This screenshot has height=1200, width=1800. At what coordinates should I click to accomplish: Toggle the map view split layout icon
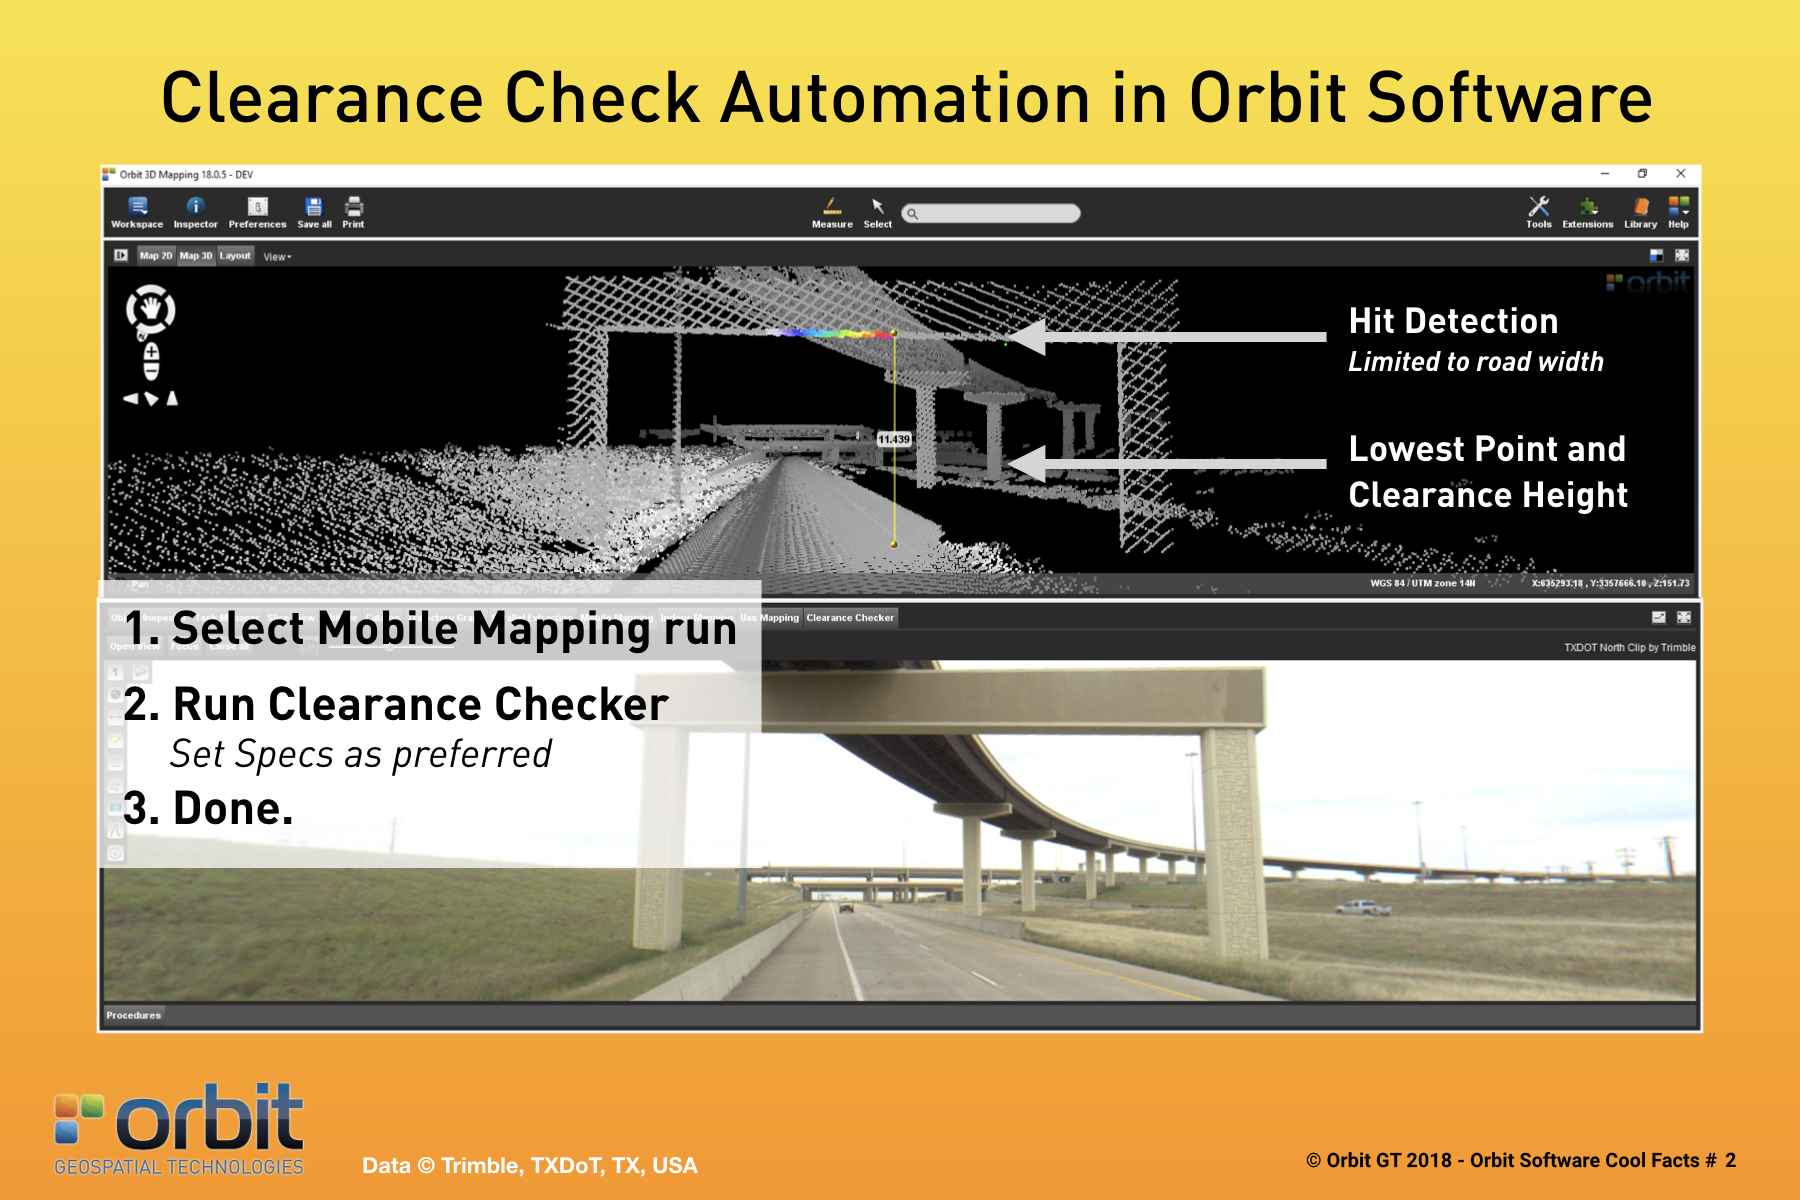coord(1656,256)
